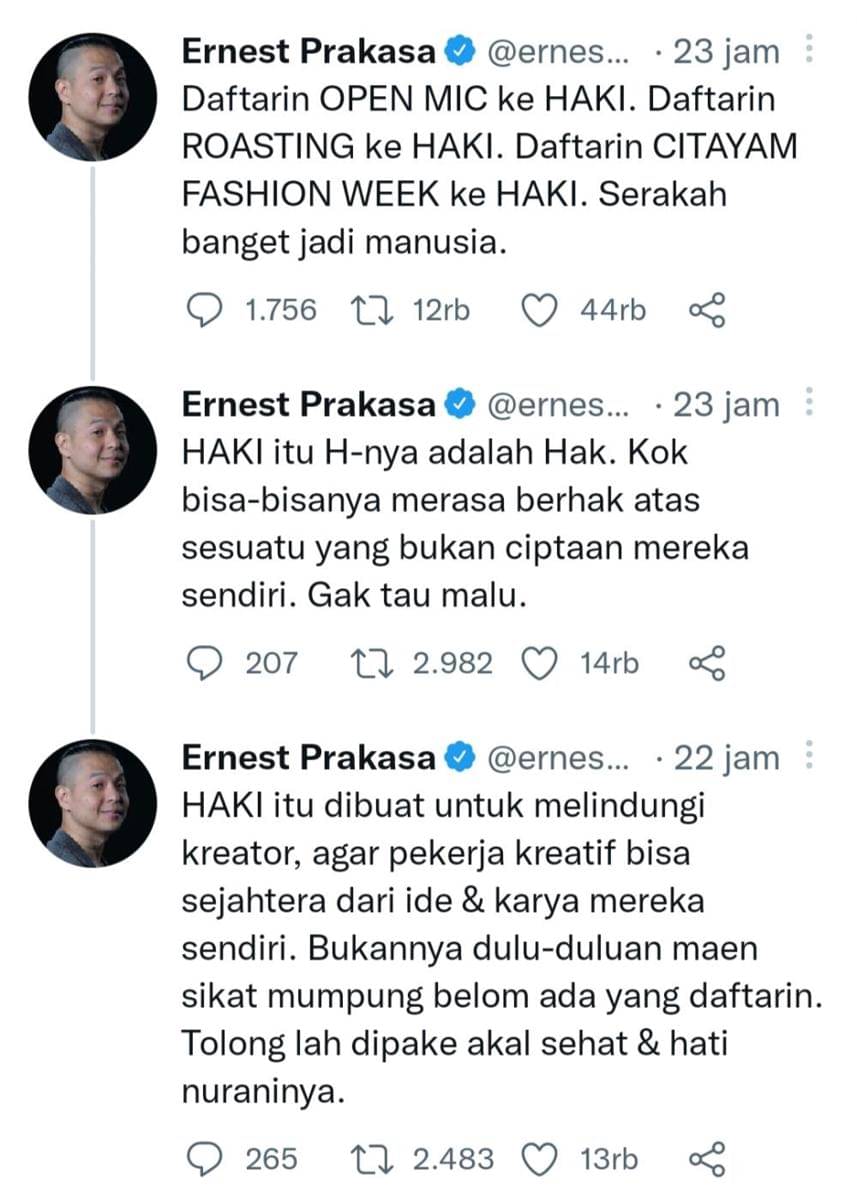Open the '22 jam' timestamp of third tweet

(727, 757)
